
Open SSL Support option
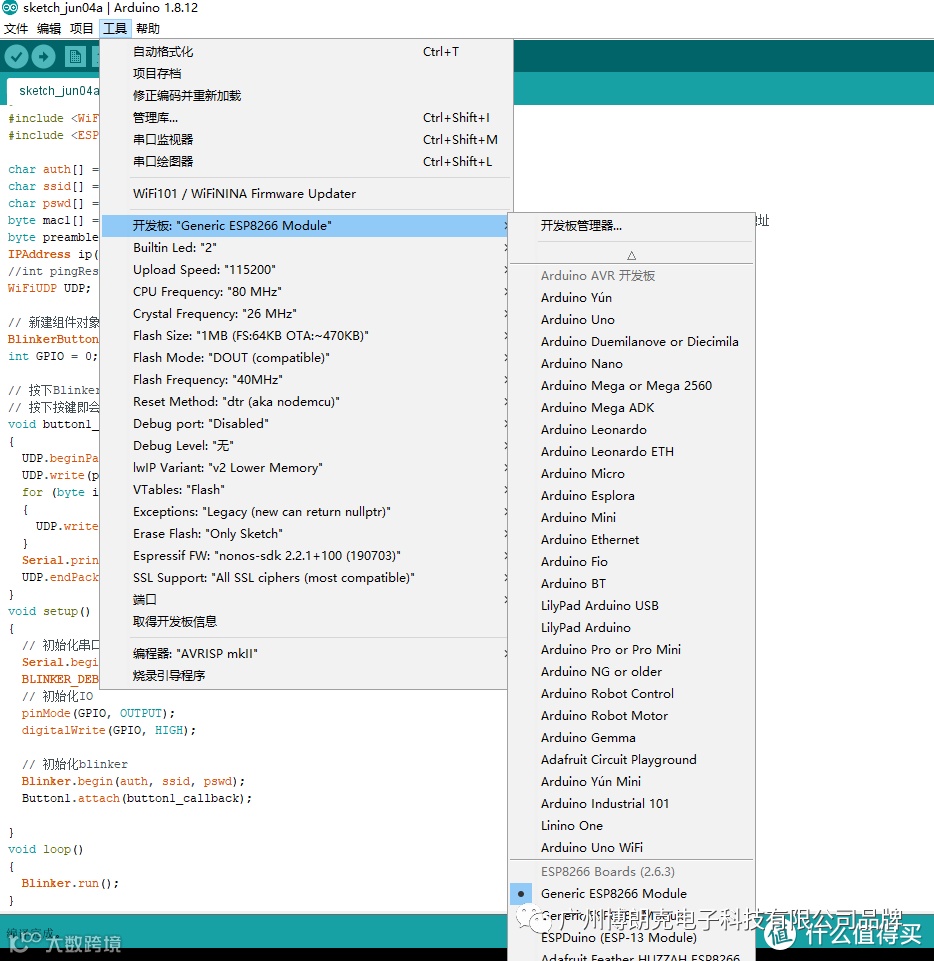tap(305, 578)
